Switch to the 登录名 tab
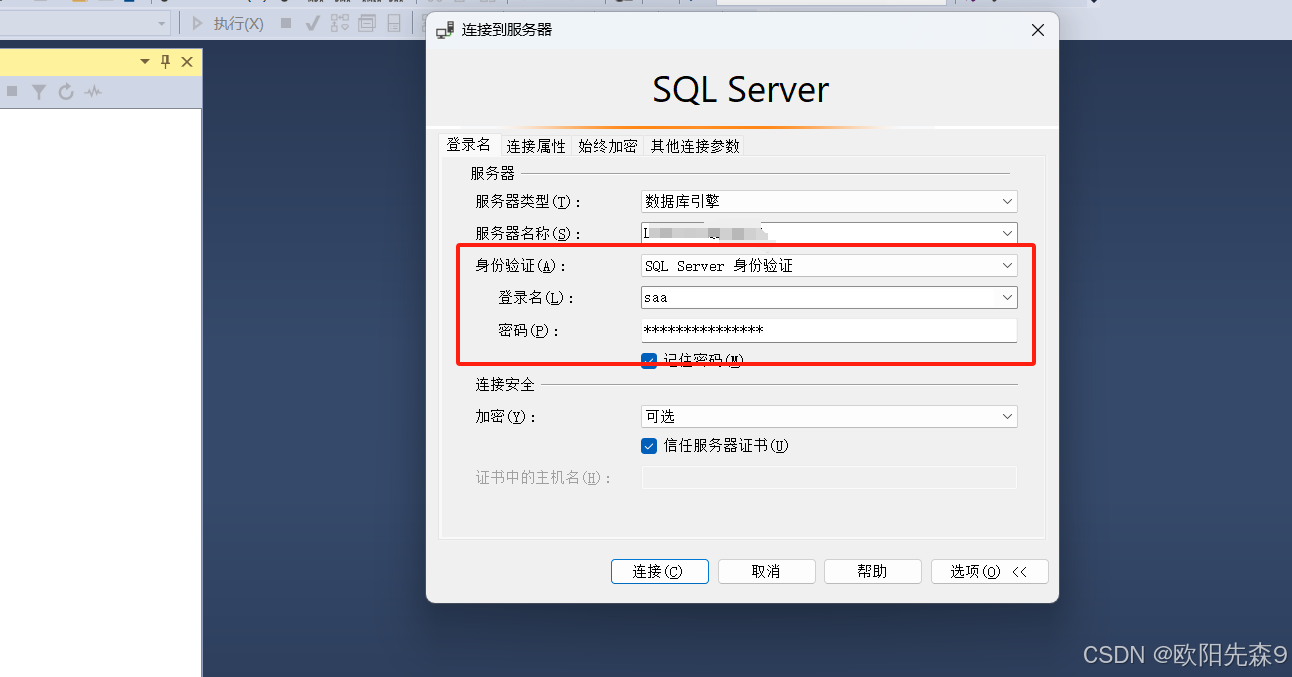1292x677 pixels. (x=469, y=145)
